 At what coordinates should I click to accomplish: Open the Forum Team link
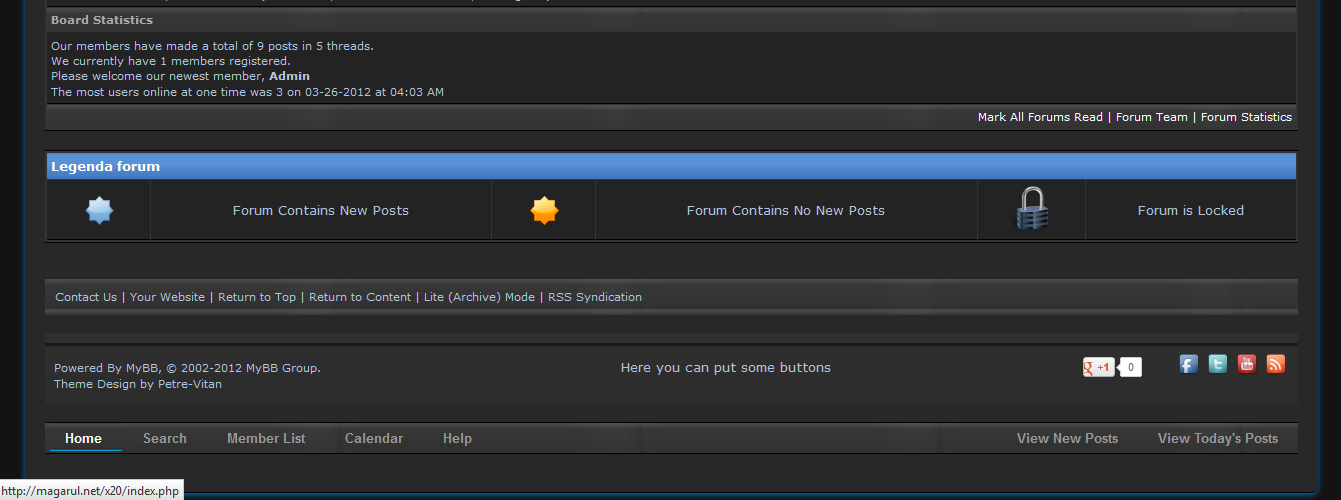tap(1151, 117)
